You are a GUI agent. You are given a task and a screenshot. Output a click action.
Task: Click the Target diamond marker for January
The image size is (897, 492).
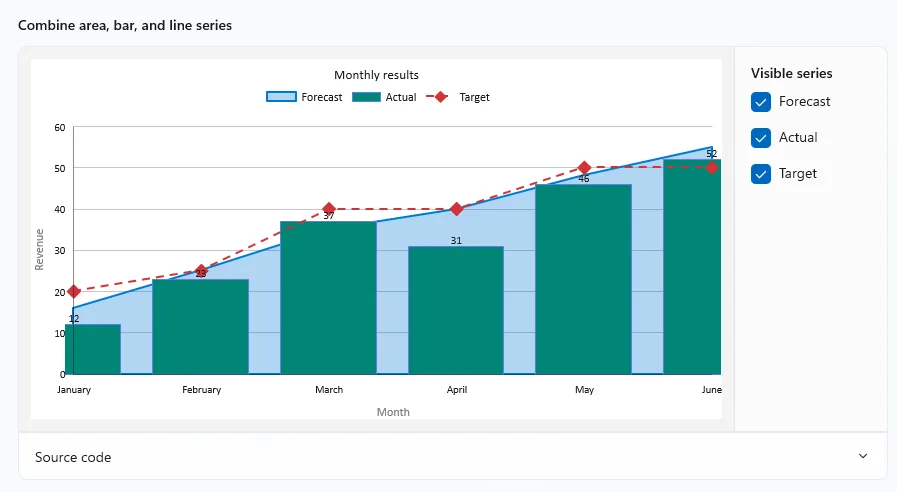click(74, 292)
